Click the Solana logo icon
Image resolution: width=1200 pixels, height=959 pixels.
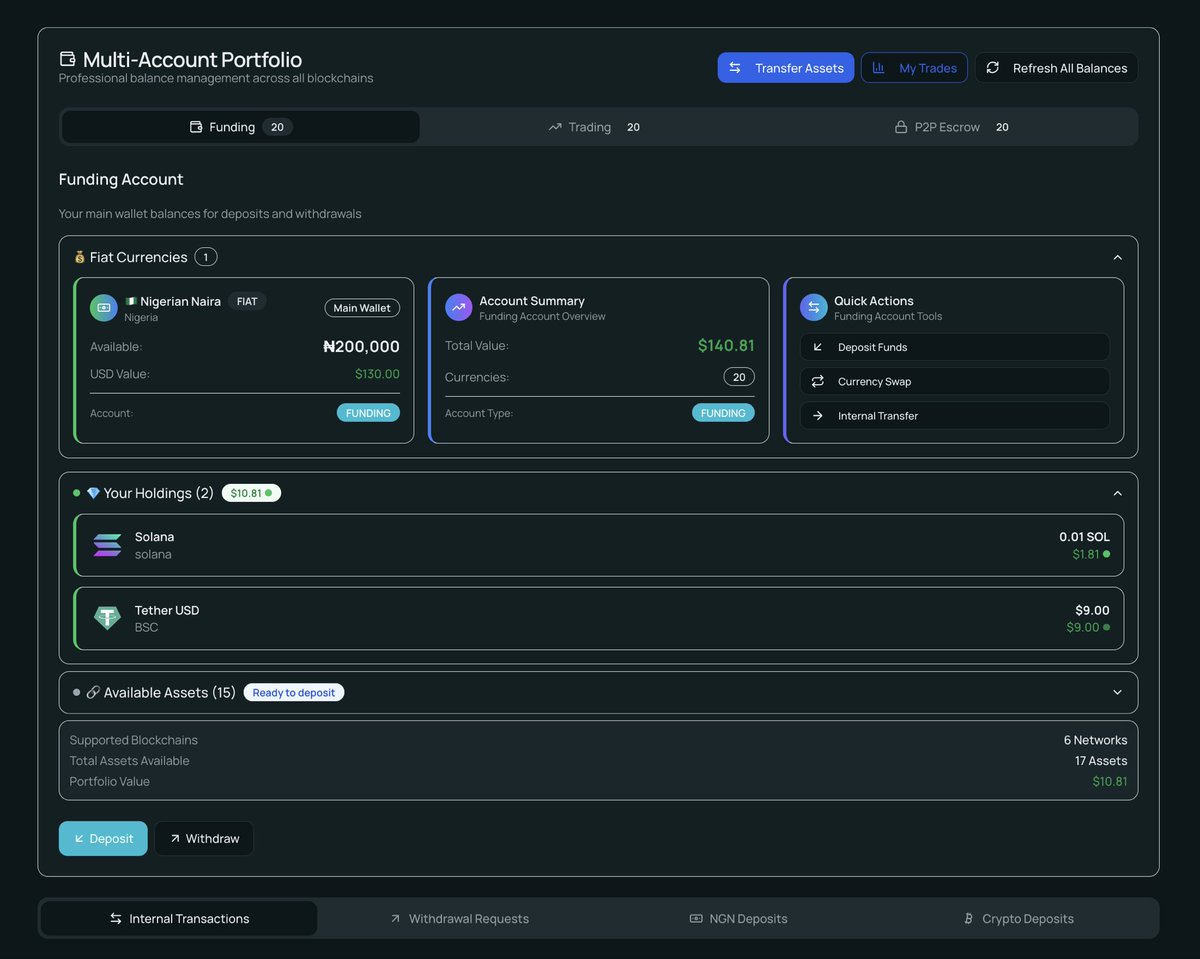(107, 545)
